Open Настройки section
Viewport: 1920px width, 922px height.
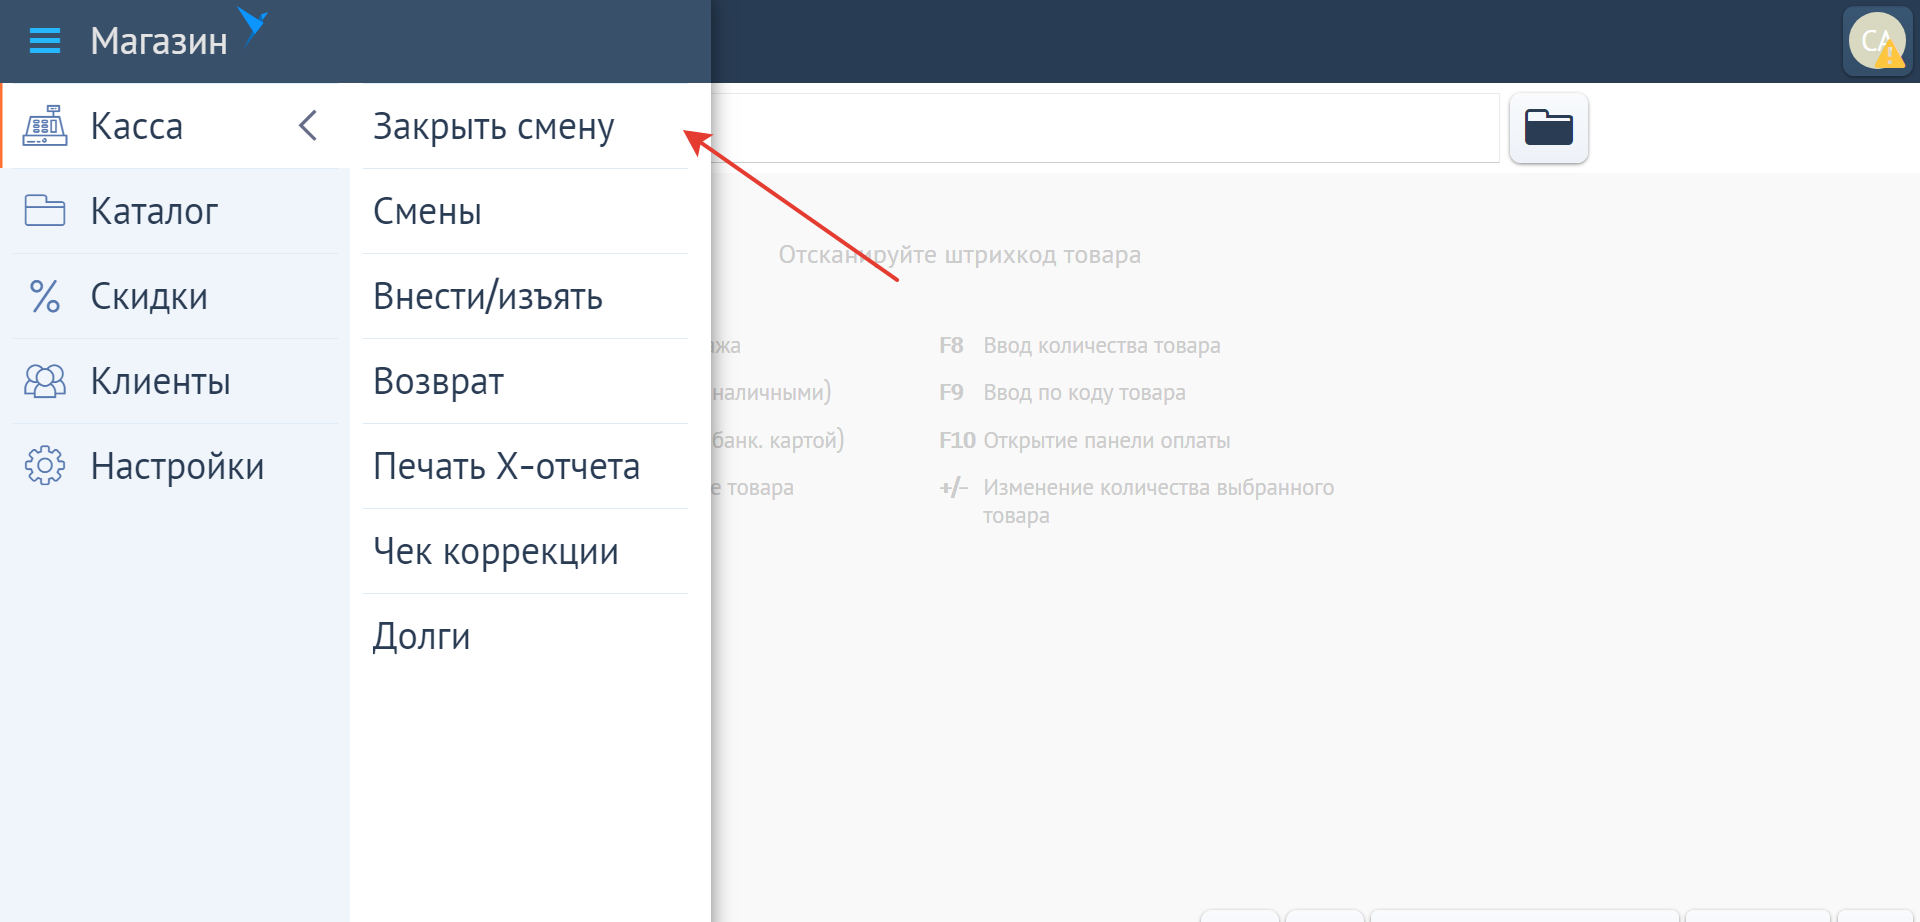coord(175,466)
